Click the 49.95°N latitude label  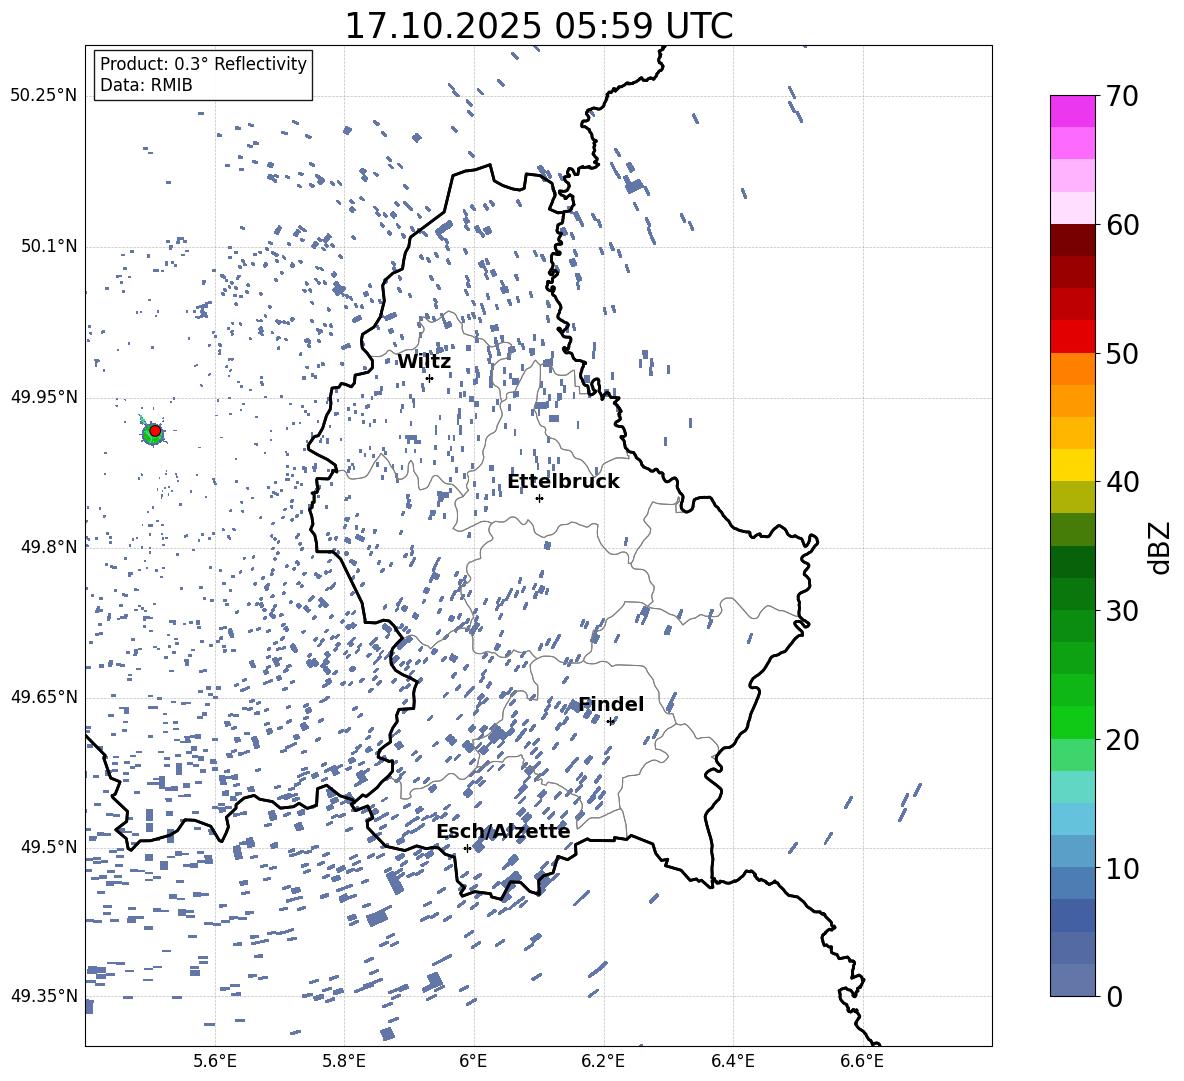pyautogui.click(x=44, y=397)
